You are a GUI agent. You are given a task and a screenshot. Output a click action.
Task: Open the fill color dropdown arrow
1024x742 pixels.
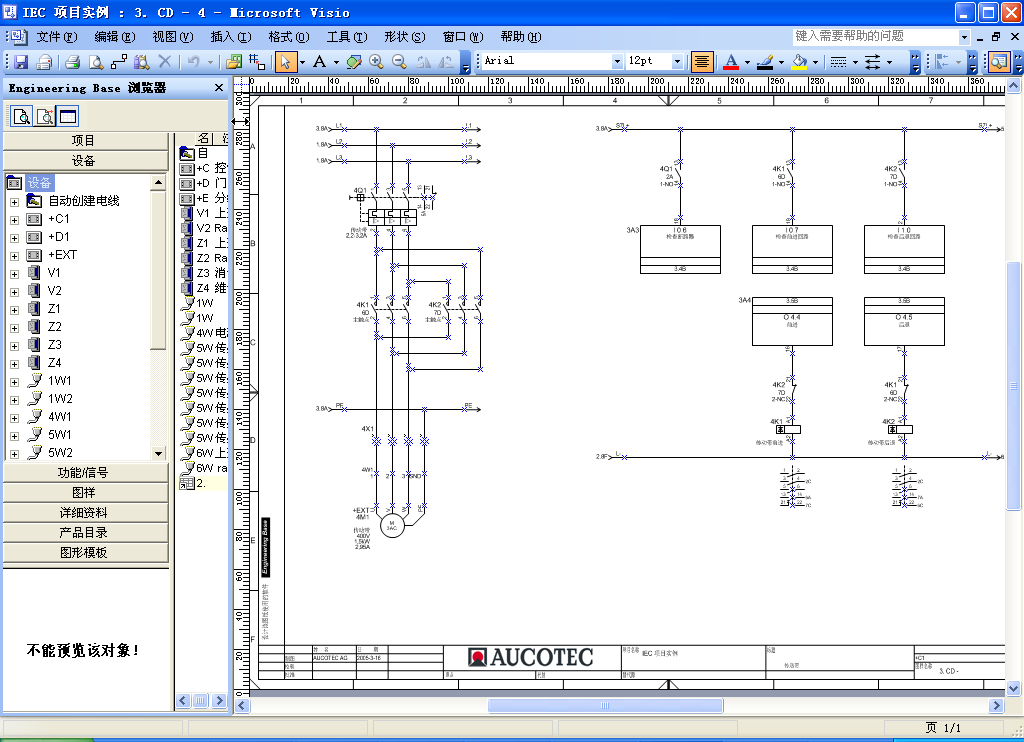pos(816,63)
